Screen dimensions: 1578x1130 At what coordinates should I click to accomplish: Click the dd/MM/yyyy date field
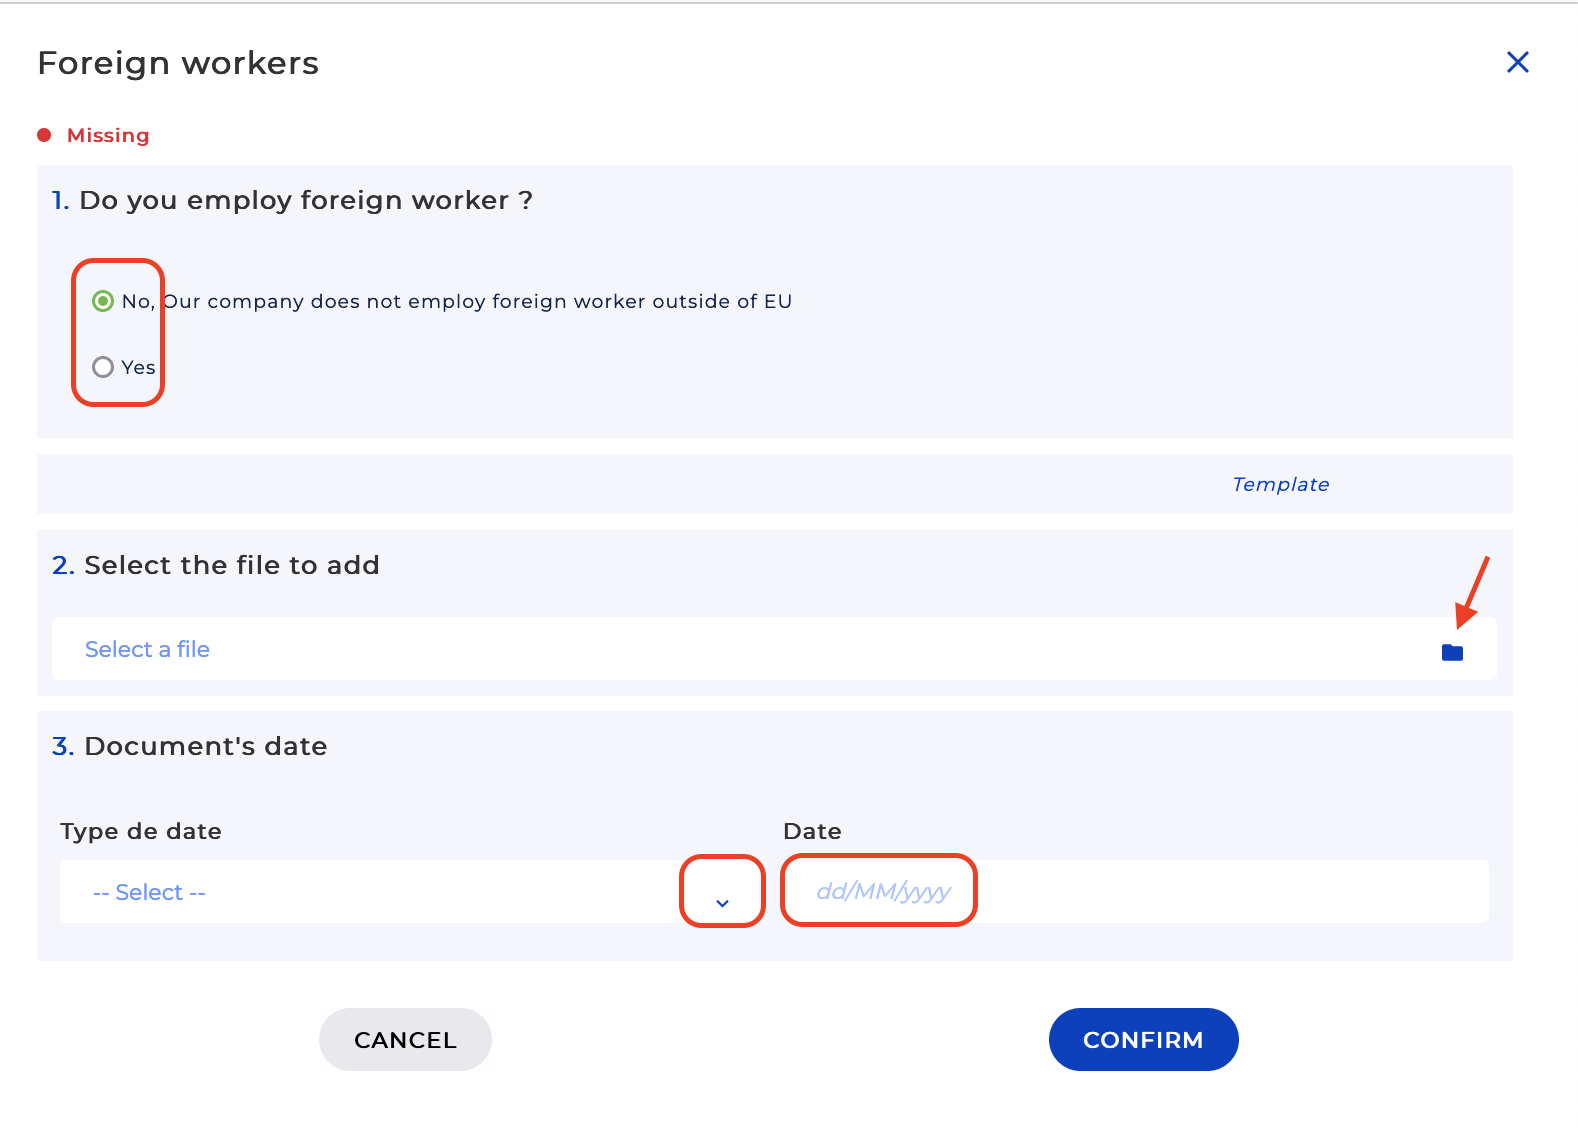coord(882,891)
